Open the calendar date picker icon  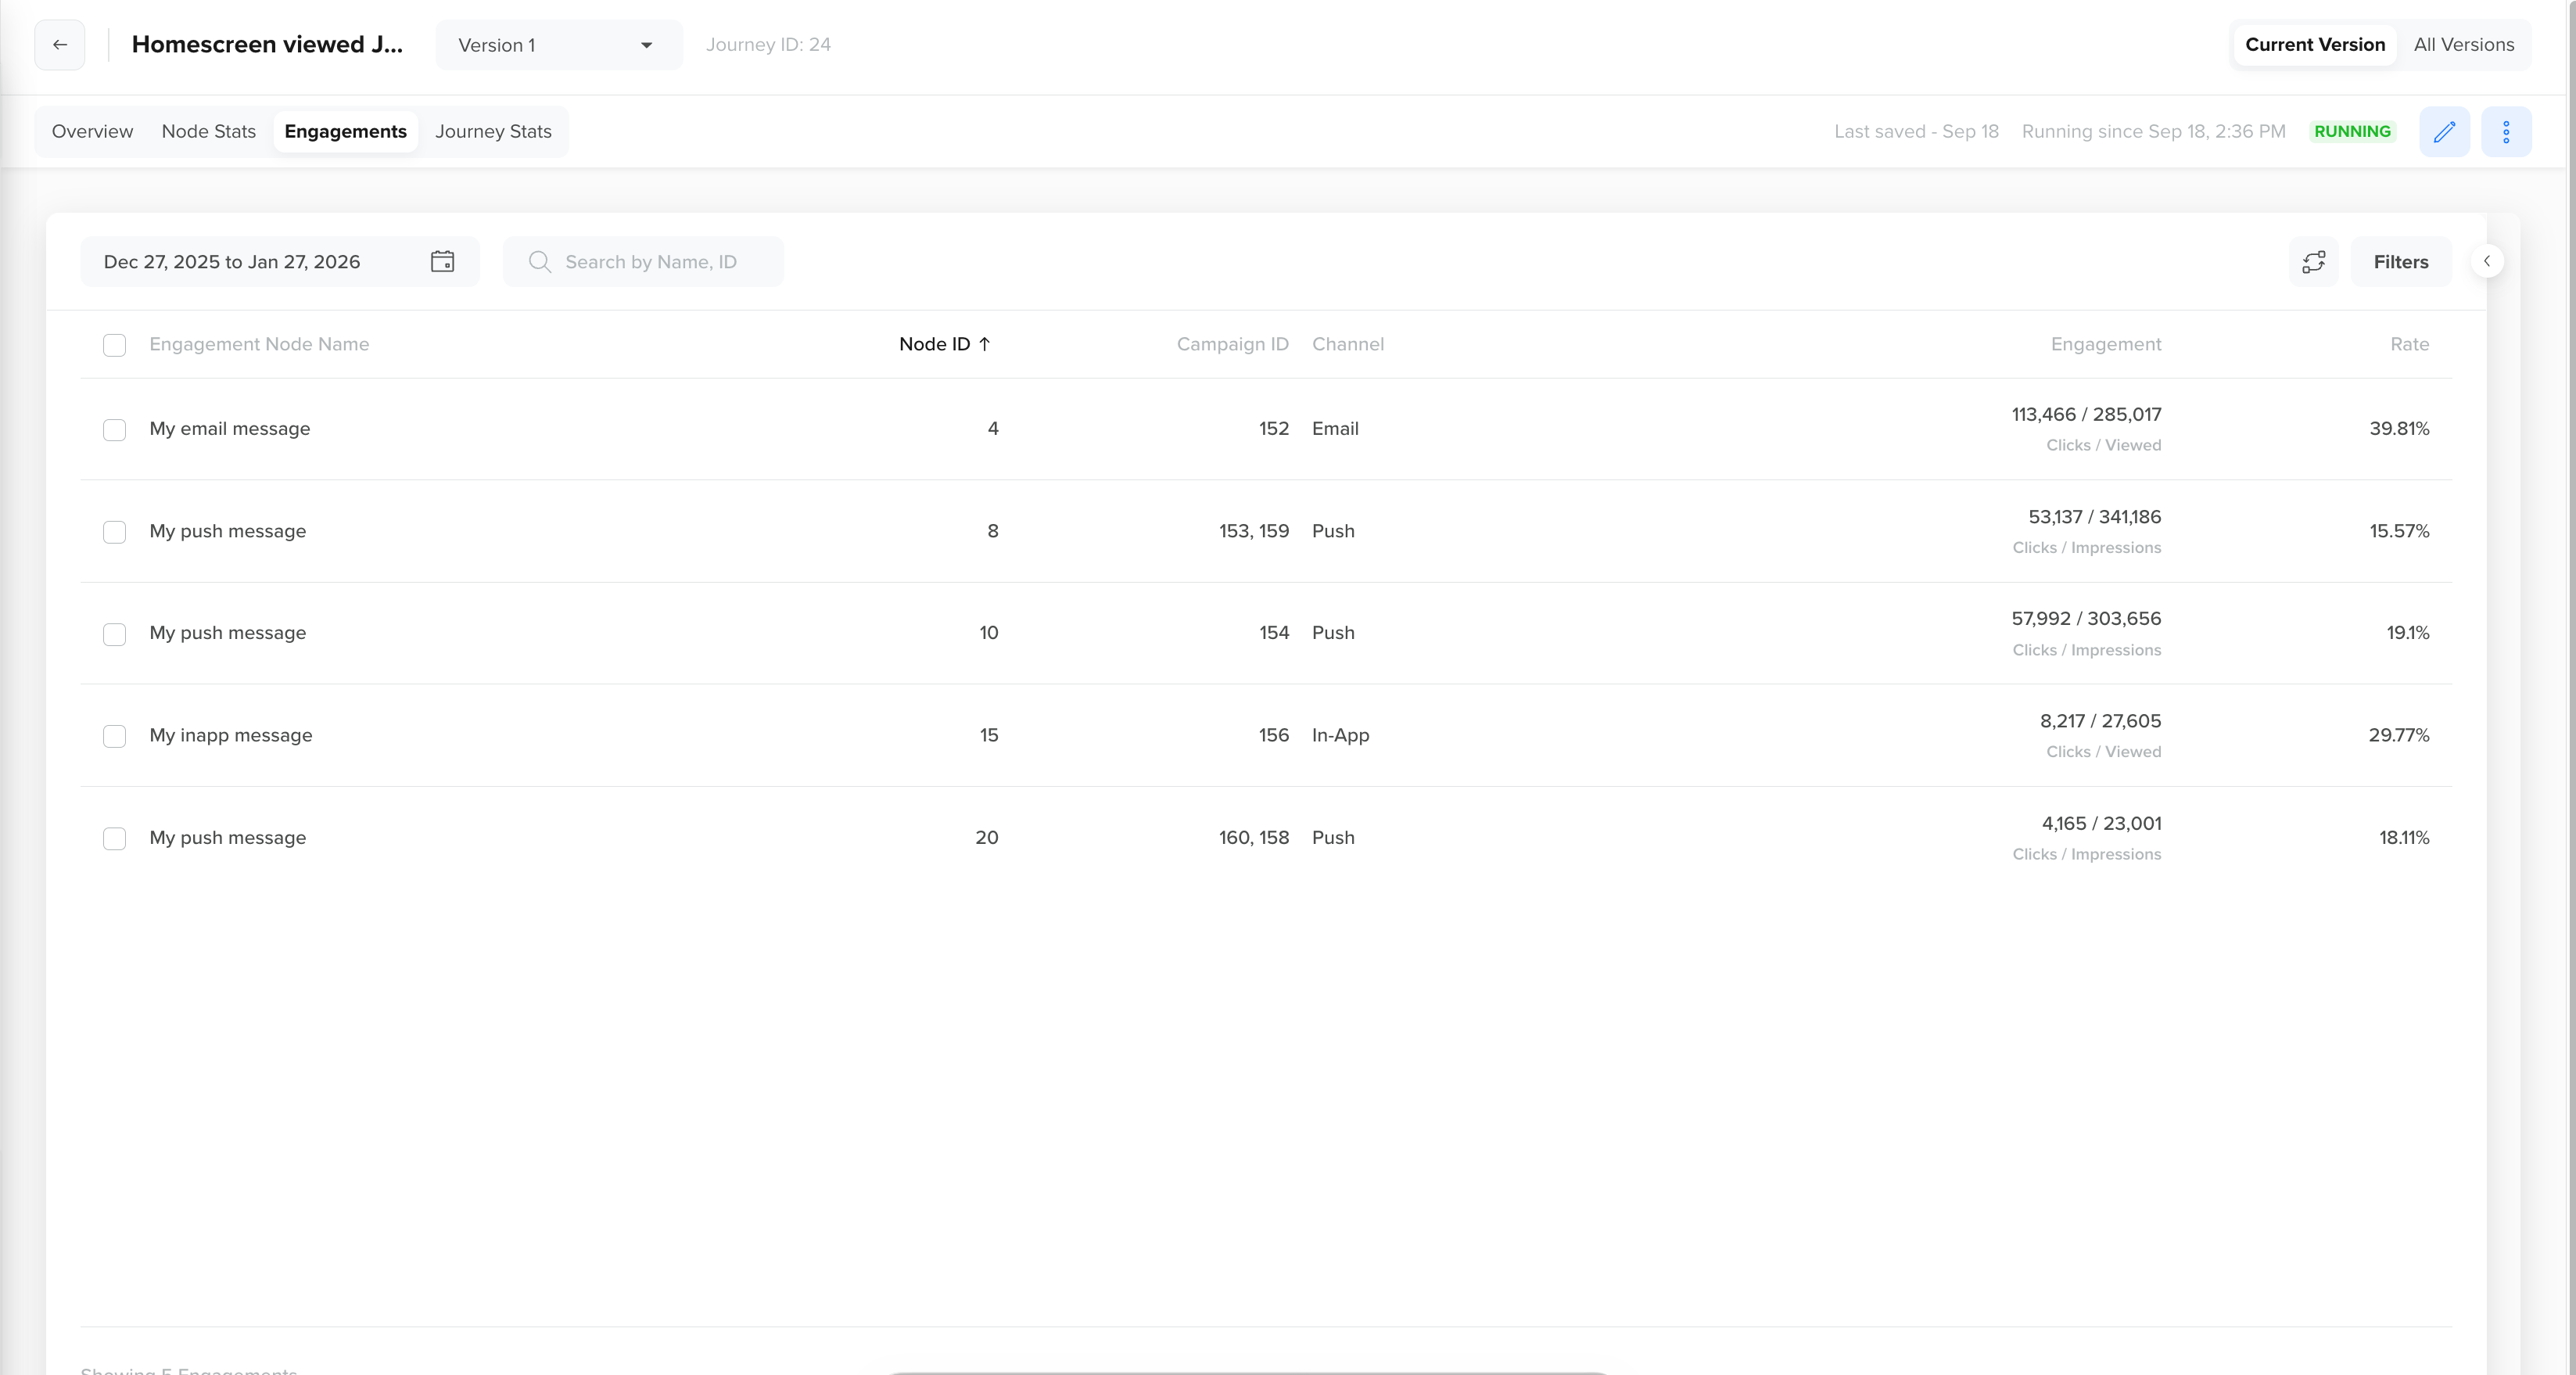[x=442, y=262]
